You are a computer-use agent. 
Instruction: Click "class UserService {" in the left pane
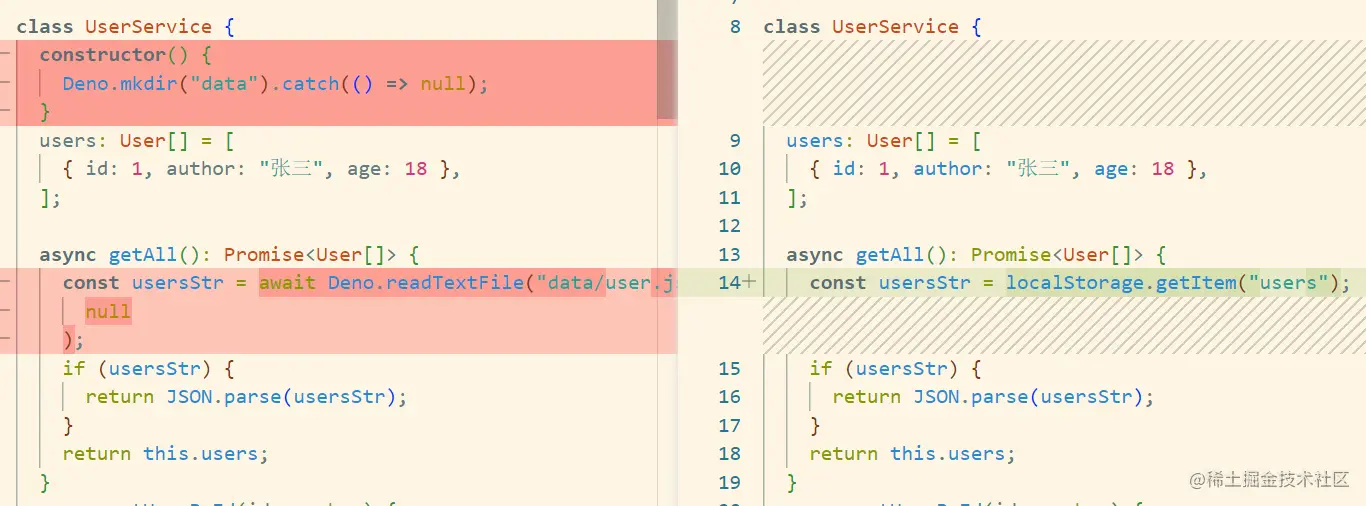click(126, 27)
